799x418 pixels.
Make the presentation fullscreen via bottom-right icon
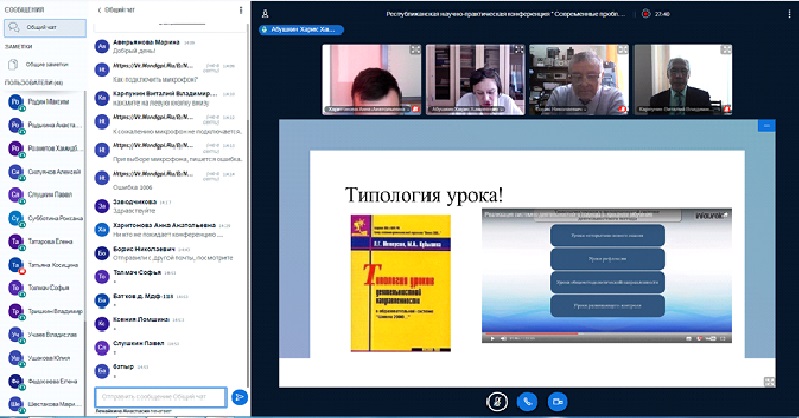pyautogui.click(x=768, y=380)
